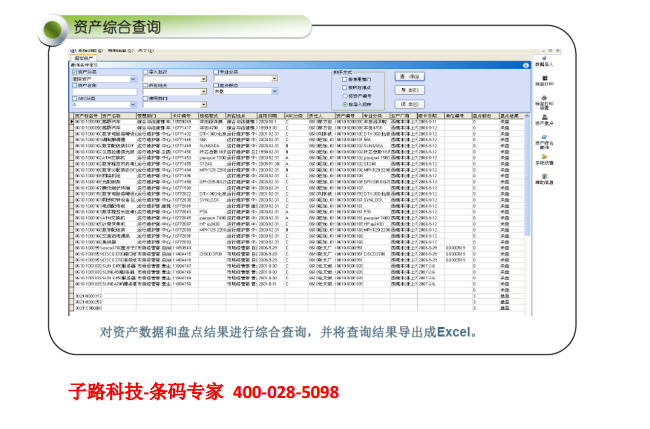Click the results table vertical scrollbar
This screenshot has height=429, width=650.
click(x=529, y=200)
